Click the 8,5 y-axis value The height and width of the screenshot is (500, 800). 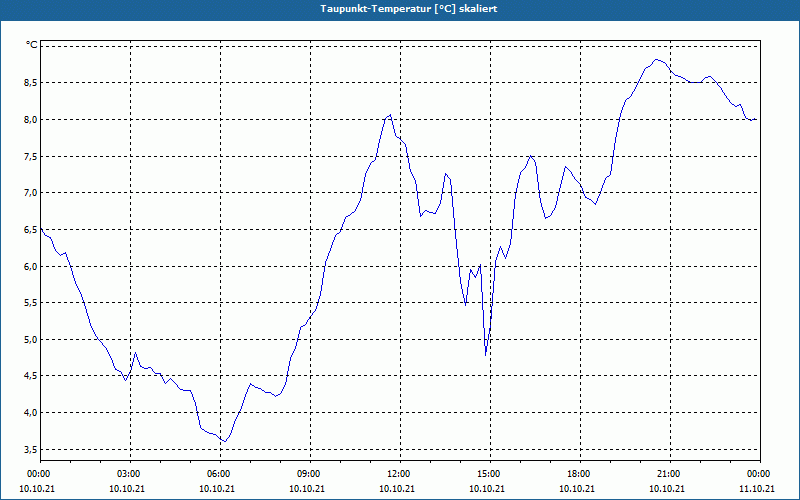(x=31, y=83)
